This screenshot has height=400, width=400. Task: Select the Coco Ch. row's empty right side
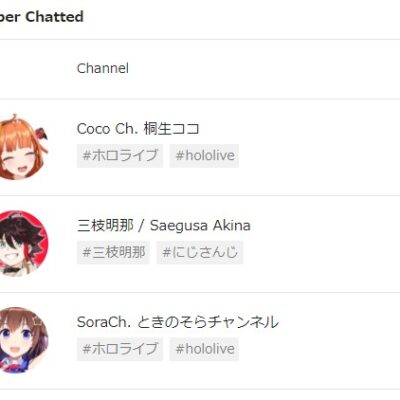pyautogui.click(x=320, y=147)
